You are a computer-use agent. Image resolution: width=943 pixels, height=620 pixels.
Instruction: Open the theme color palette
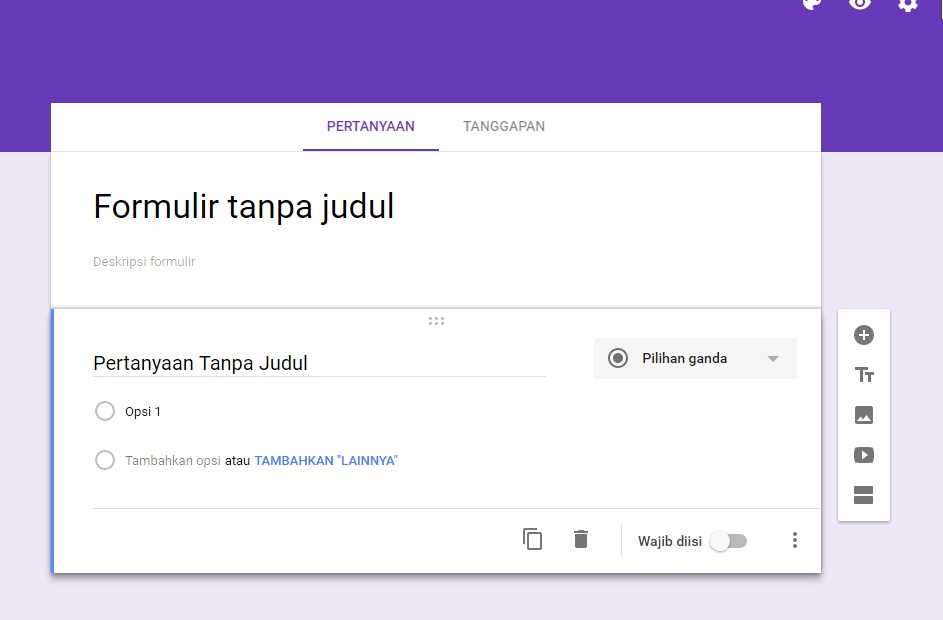[x=810, y=5]
